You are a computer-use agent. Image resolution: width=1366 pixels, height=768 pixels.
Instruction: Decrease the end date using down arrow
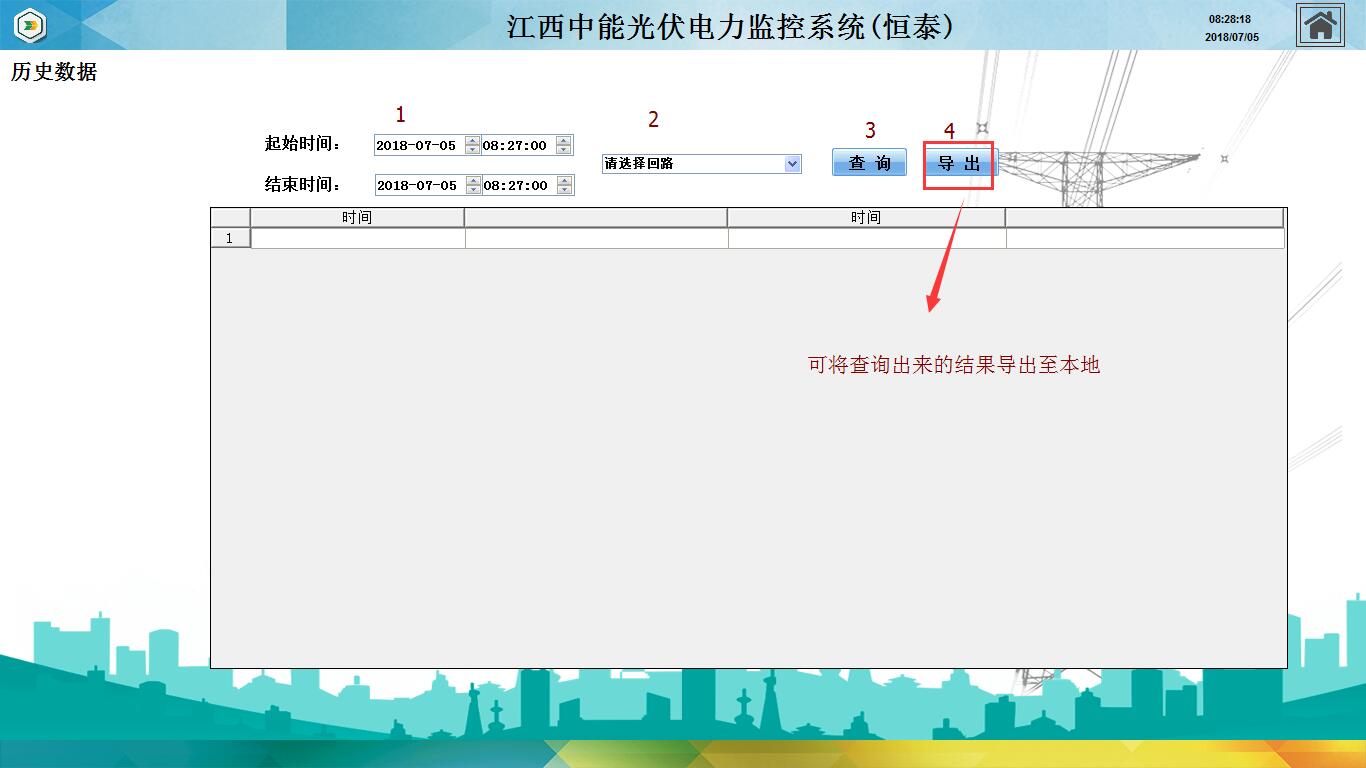click(473, 190)
